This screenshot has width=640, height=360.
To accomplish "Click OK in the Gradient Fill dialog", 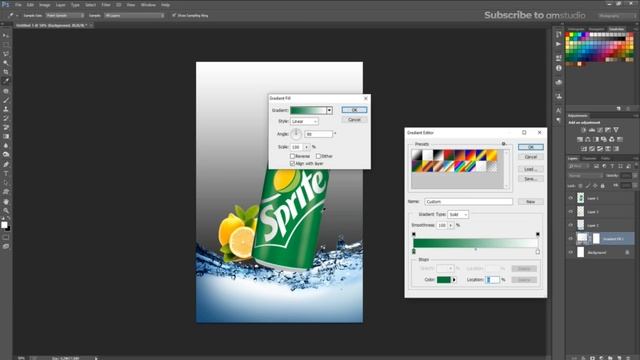I will pyautogui.click(x=354, y=110).
